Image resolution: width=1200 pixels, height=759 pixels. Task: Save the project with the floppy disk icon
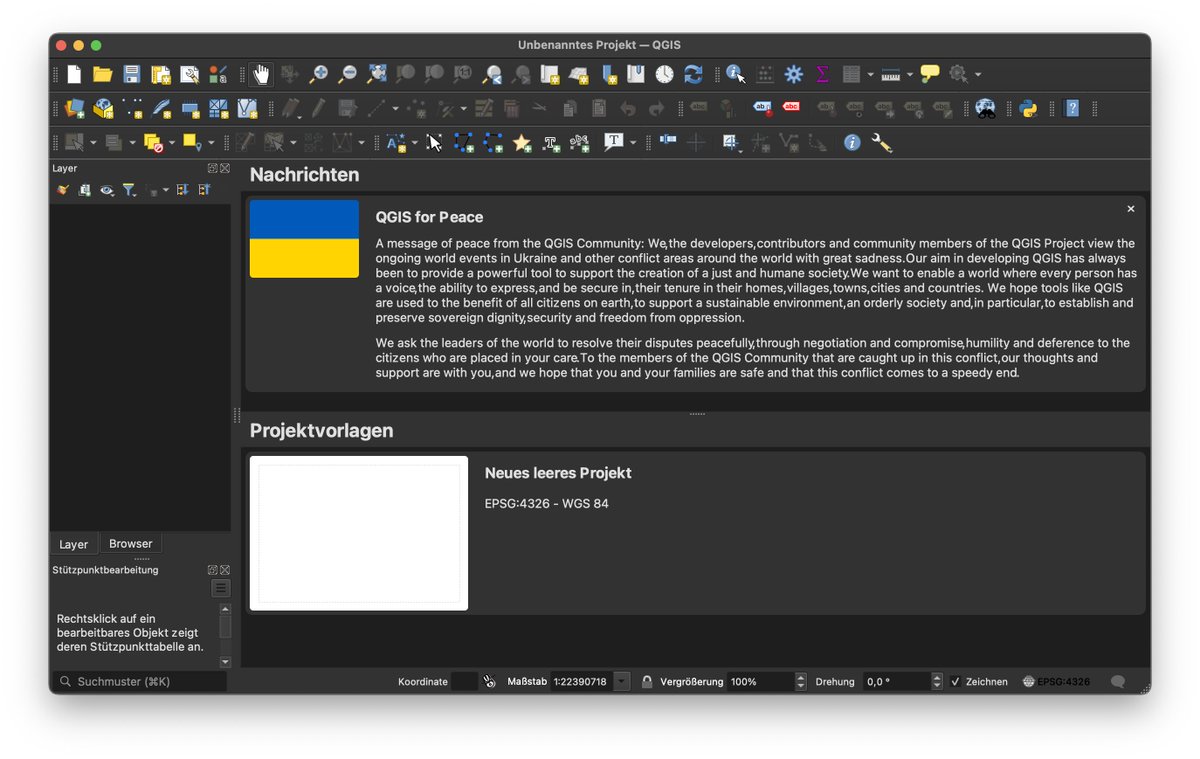coord(131,74)
